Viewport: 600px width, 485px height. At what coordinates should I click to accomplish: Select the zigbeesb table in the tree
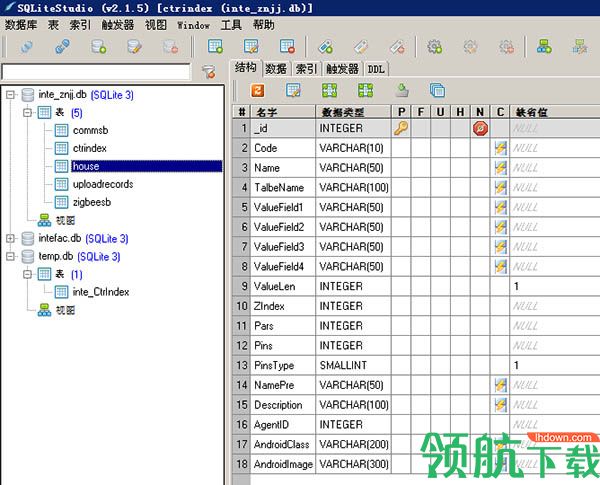tap(92, 202)
